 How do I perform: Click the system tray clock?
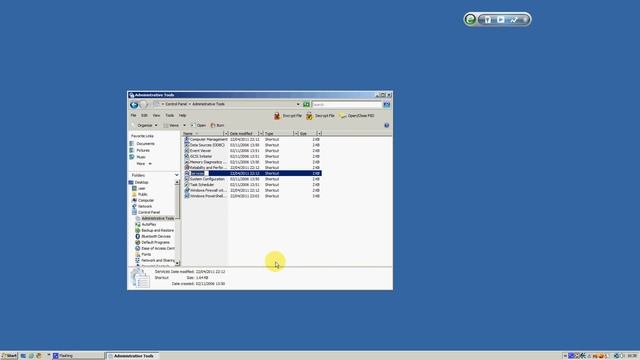(x=632, y=356)
